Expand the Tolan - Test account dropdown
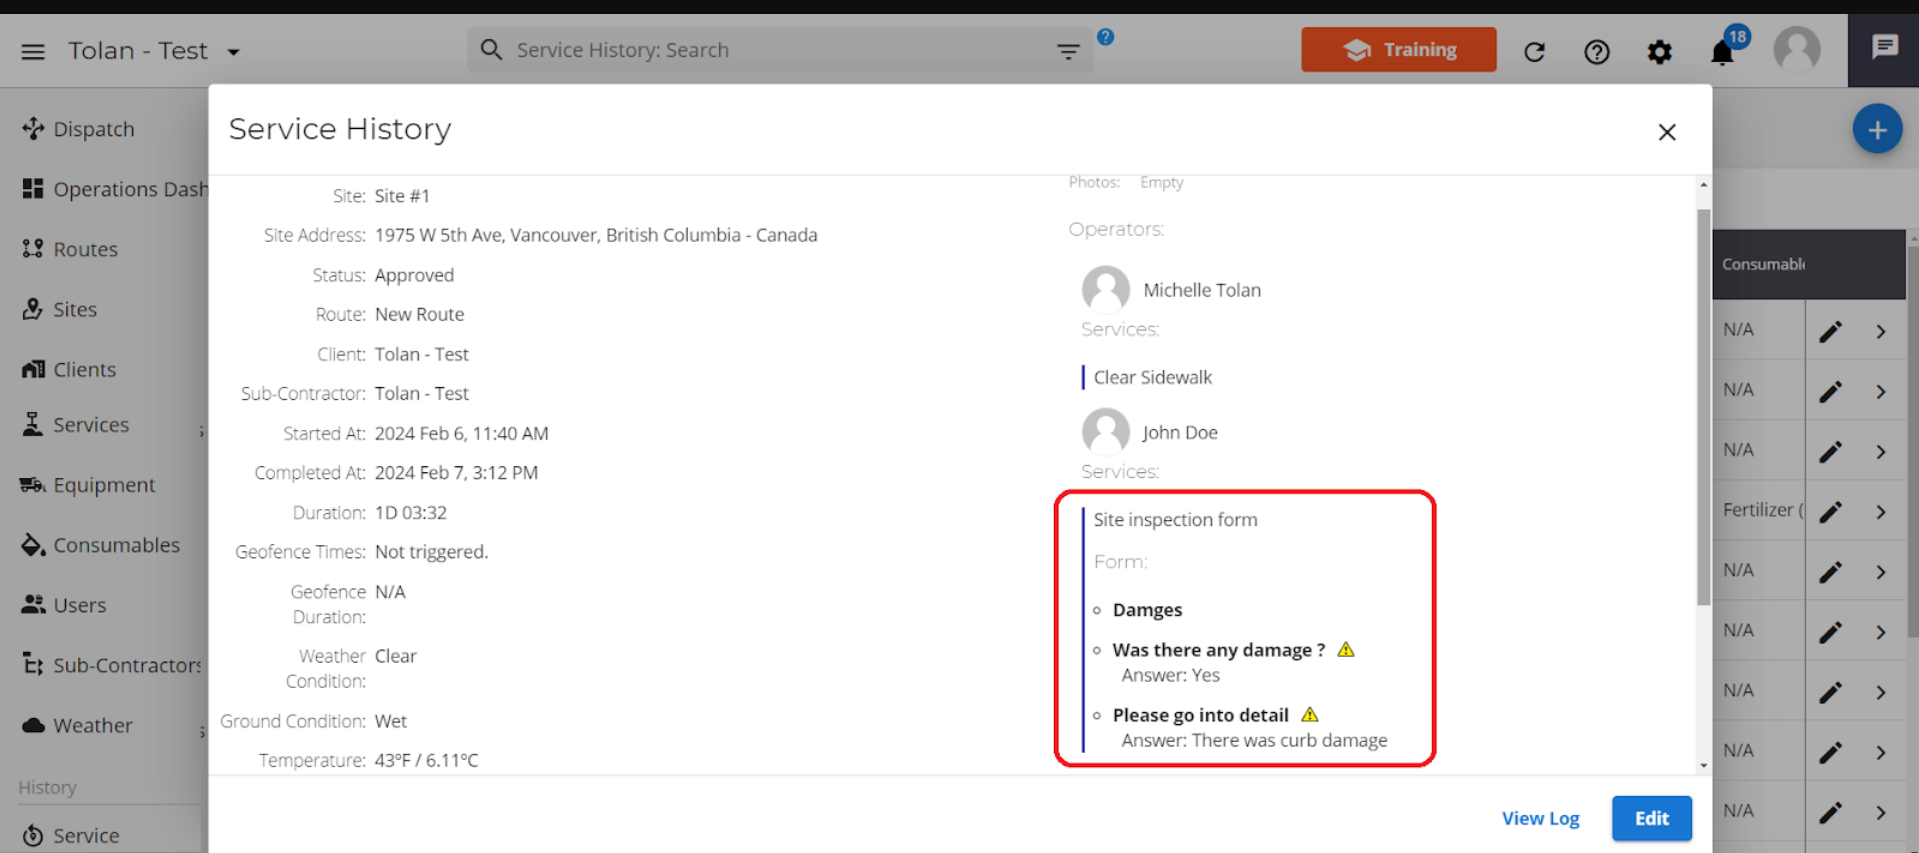This screenshot has width=1919, height=853. coord(233,52)
